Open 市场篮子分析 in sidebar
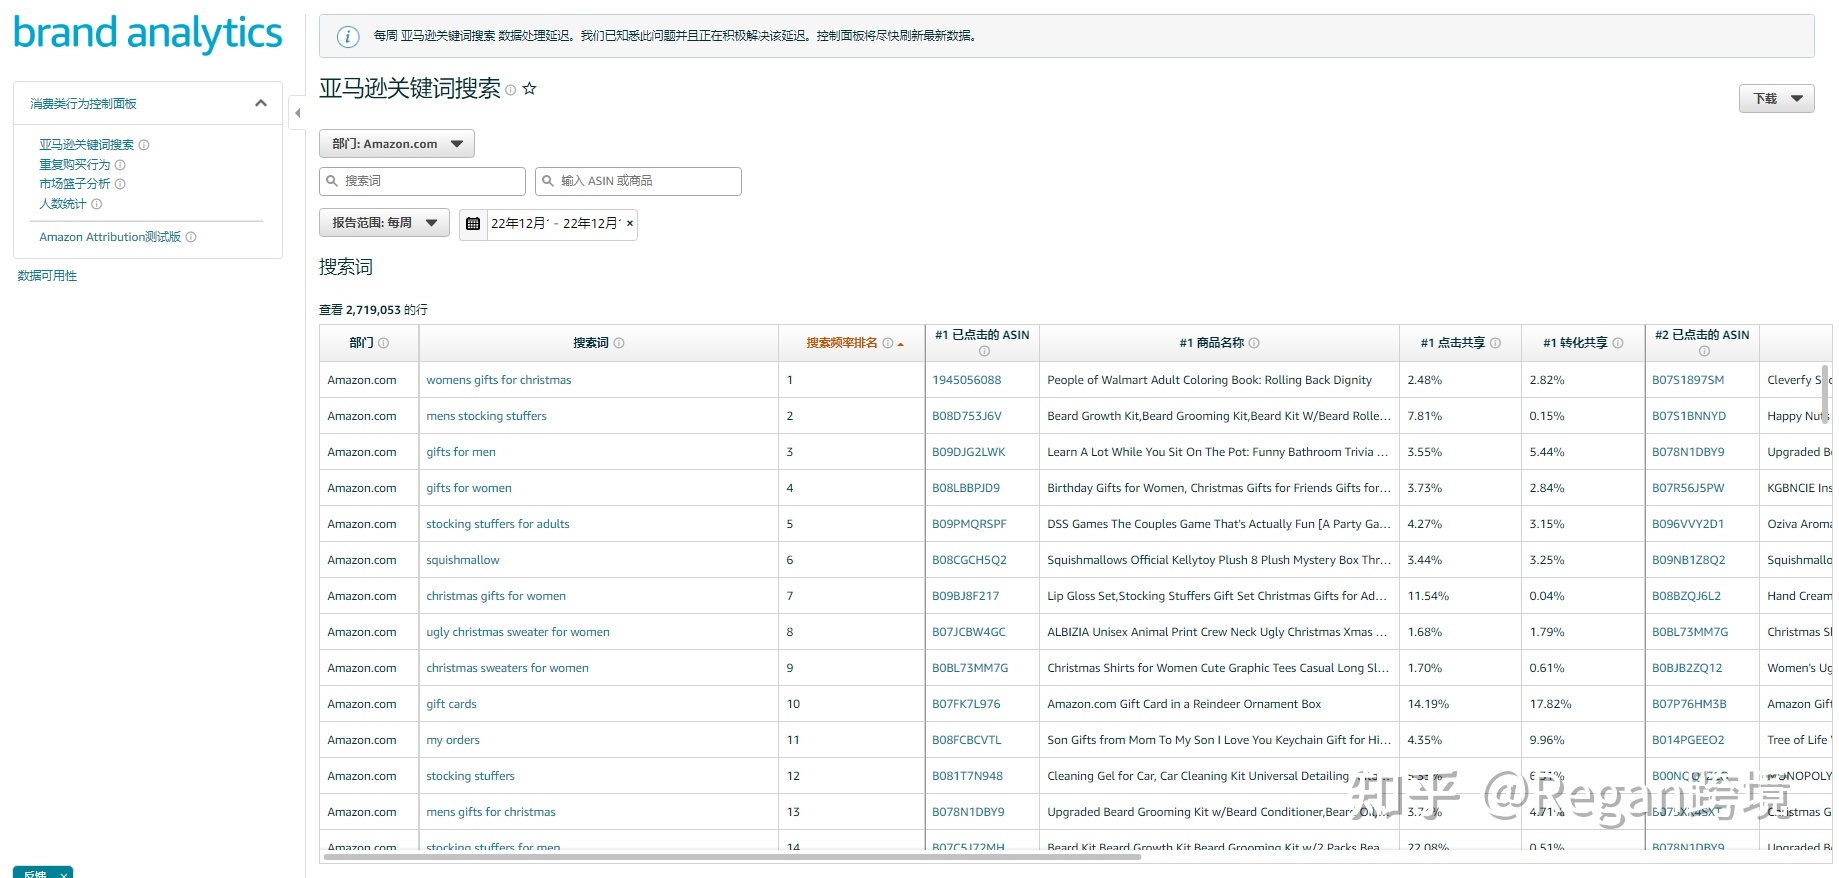1839x878 pixels. tap(75, 184)
